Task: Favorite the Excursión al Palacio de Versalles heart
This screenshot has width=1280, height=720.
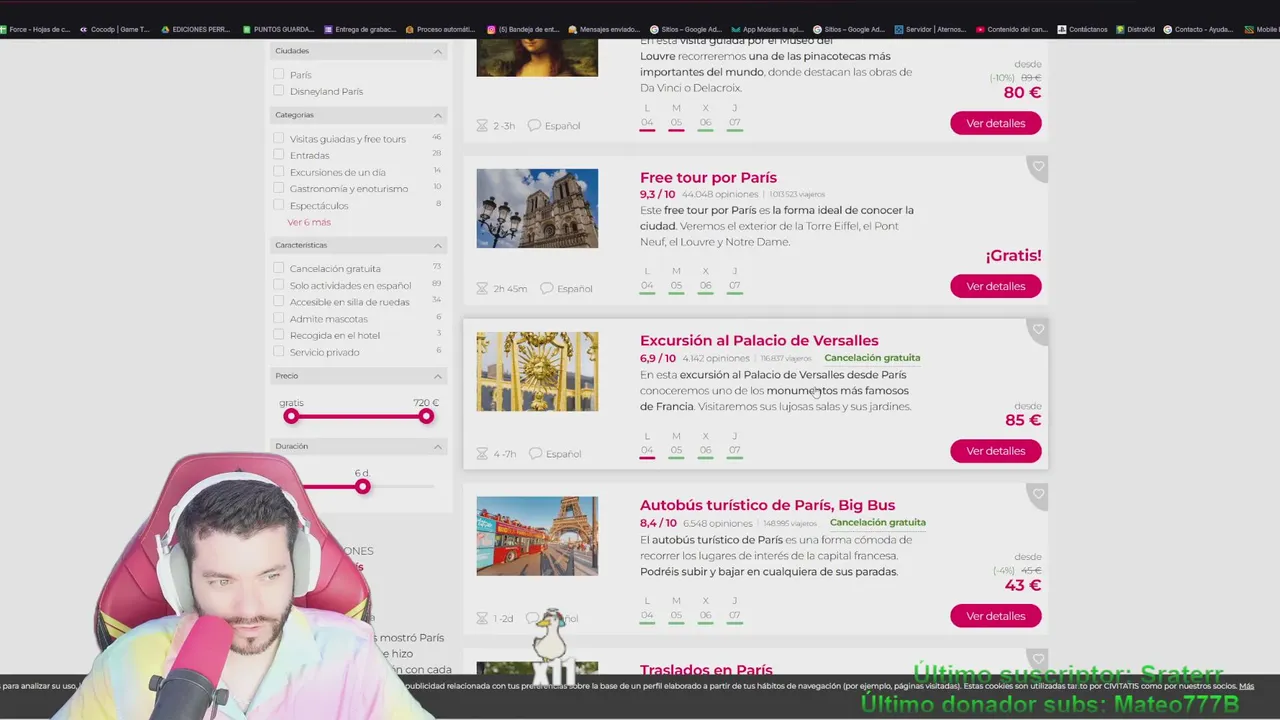Action: click(1038, 330)
